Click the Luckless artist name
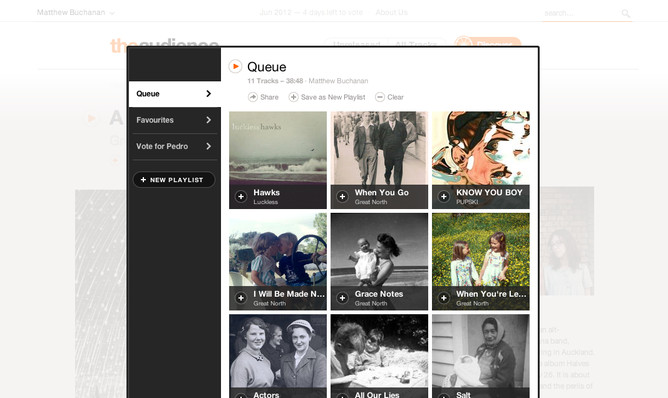Screen dimensions: 668x398 (x=265, y=202)
